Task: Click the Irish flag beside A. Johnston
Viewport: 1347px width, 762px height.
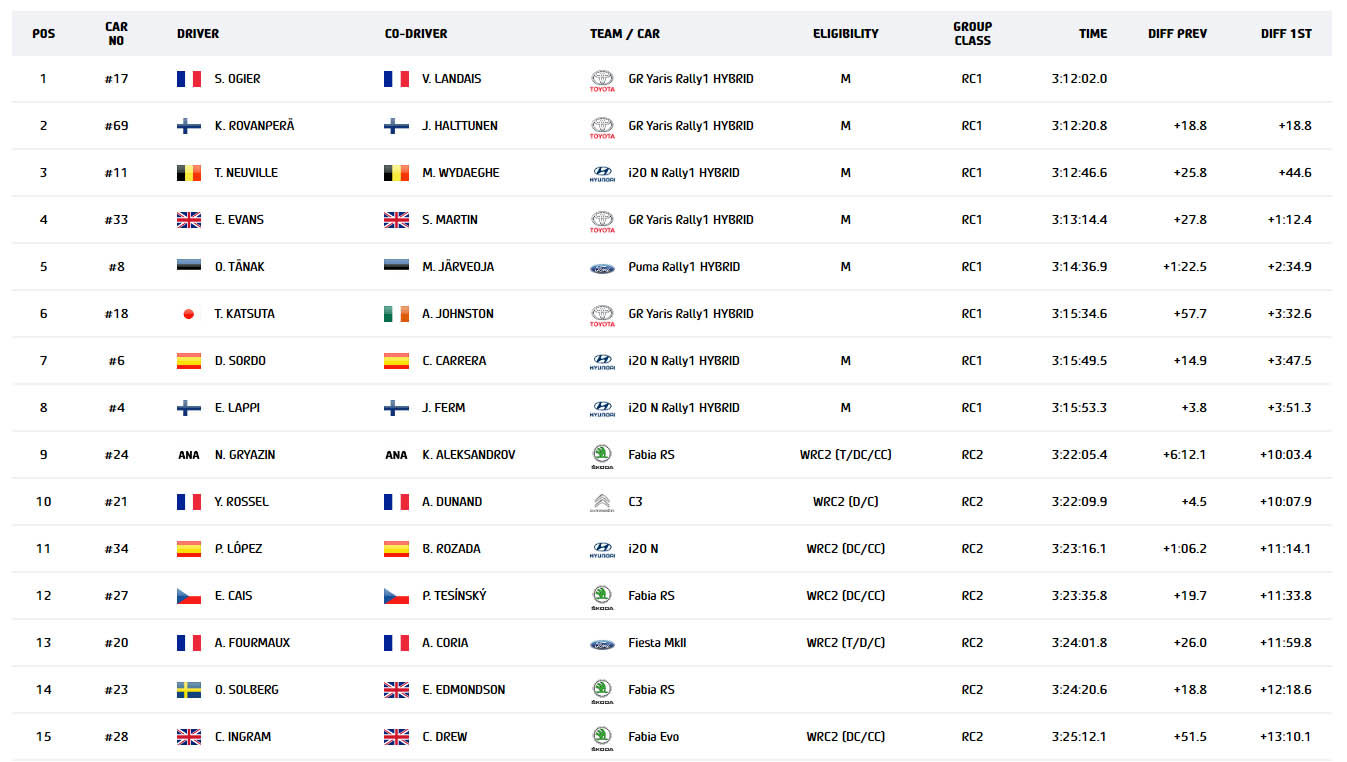Action: coord(396,314)
